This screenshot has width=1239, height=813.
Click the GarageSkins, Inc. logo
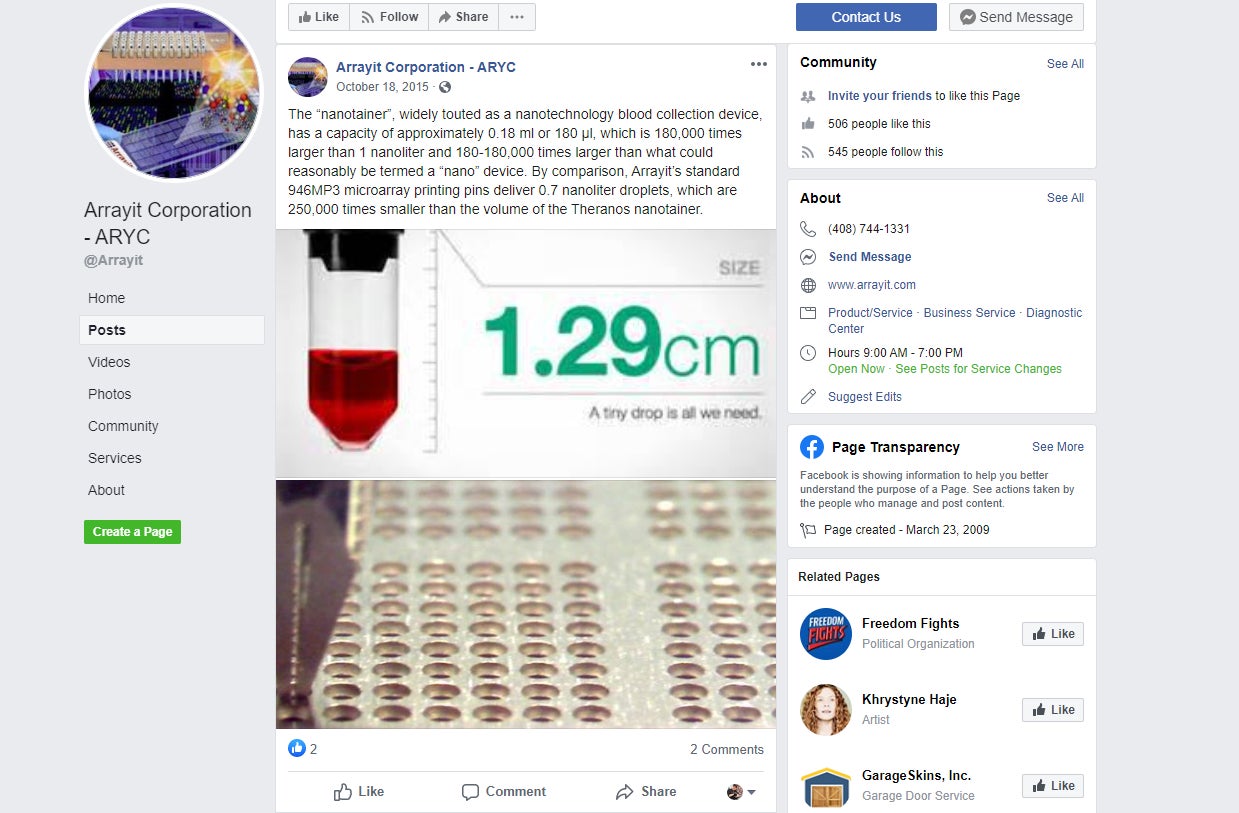tap(826, 786)
